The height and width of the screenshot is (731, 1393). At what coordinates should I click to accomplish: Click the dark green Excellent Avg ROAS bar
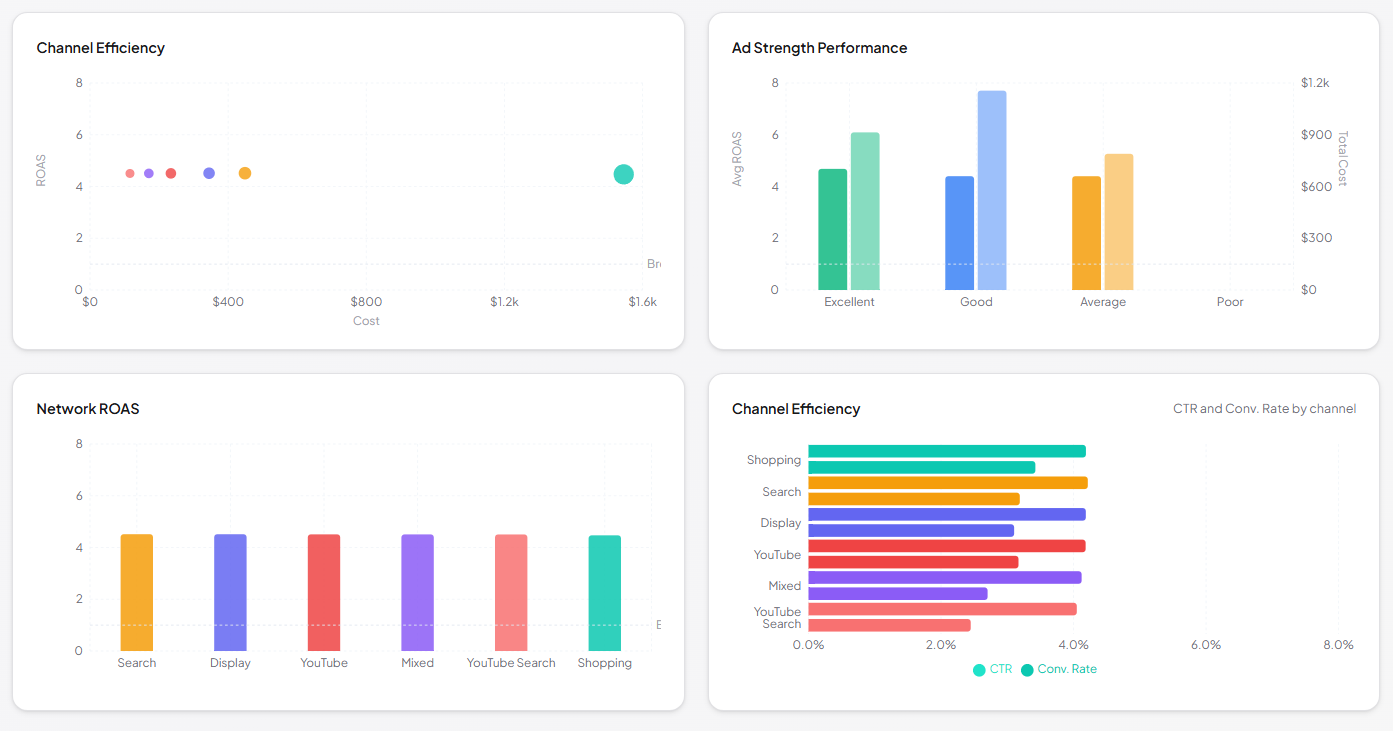(x=833, y=229)
